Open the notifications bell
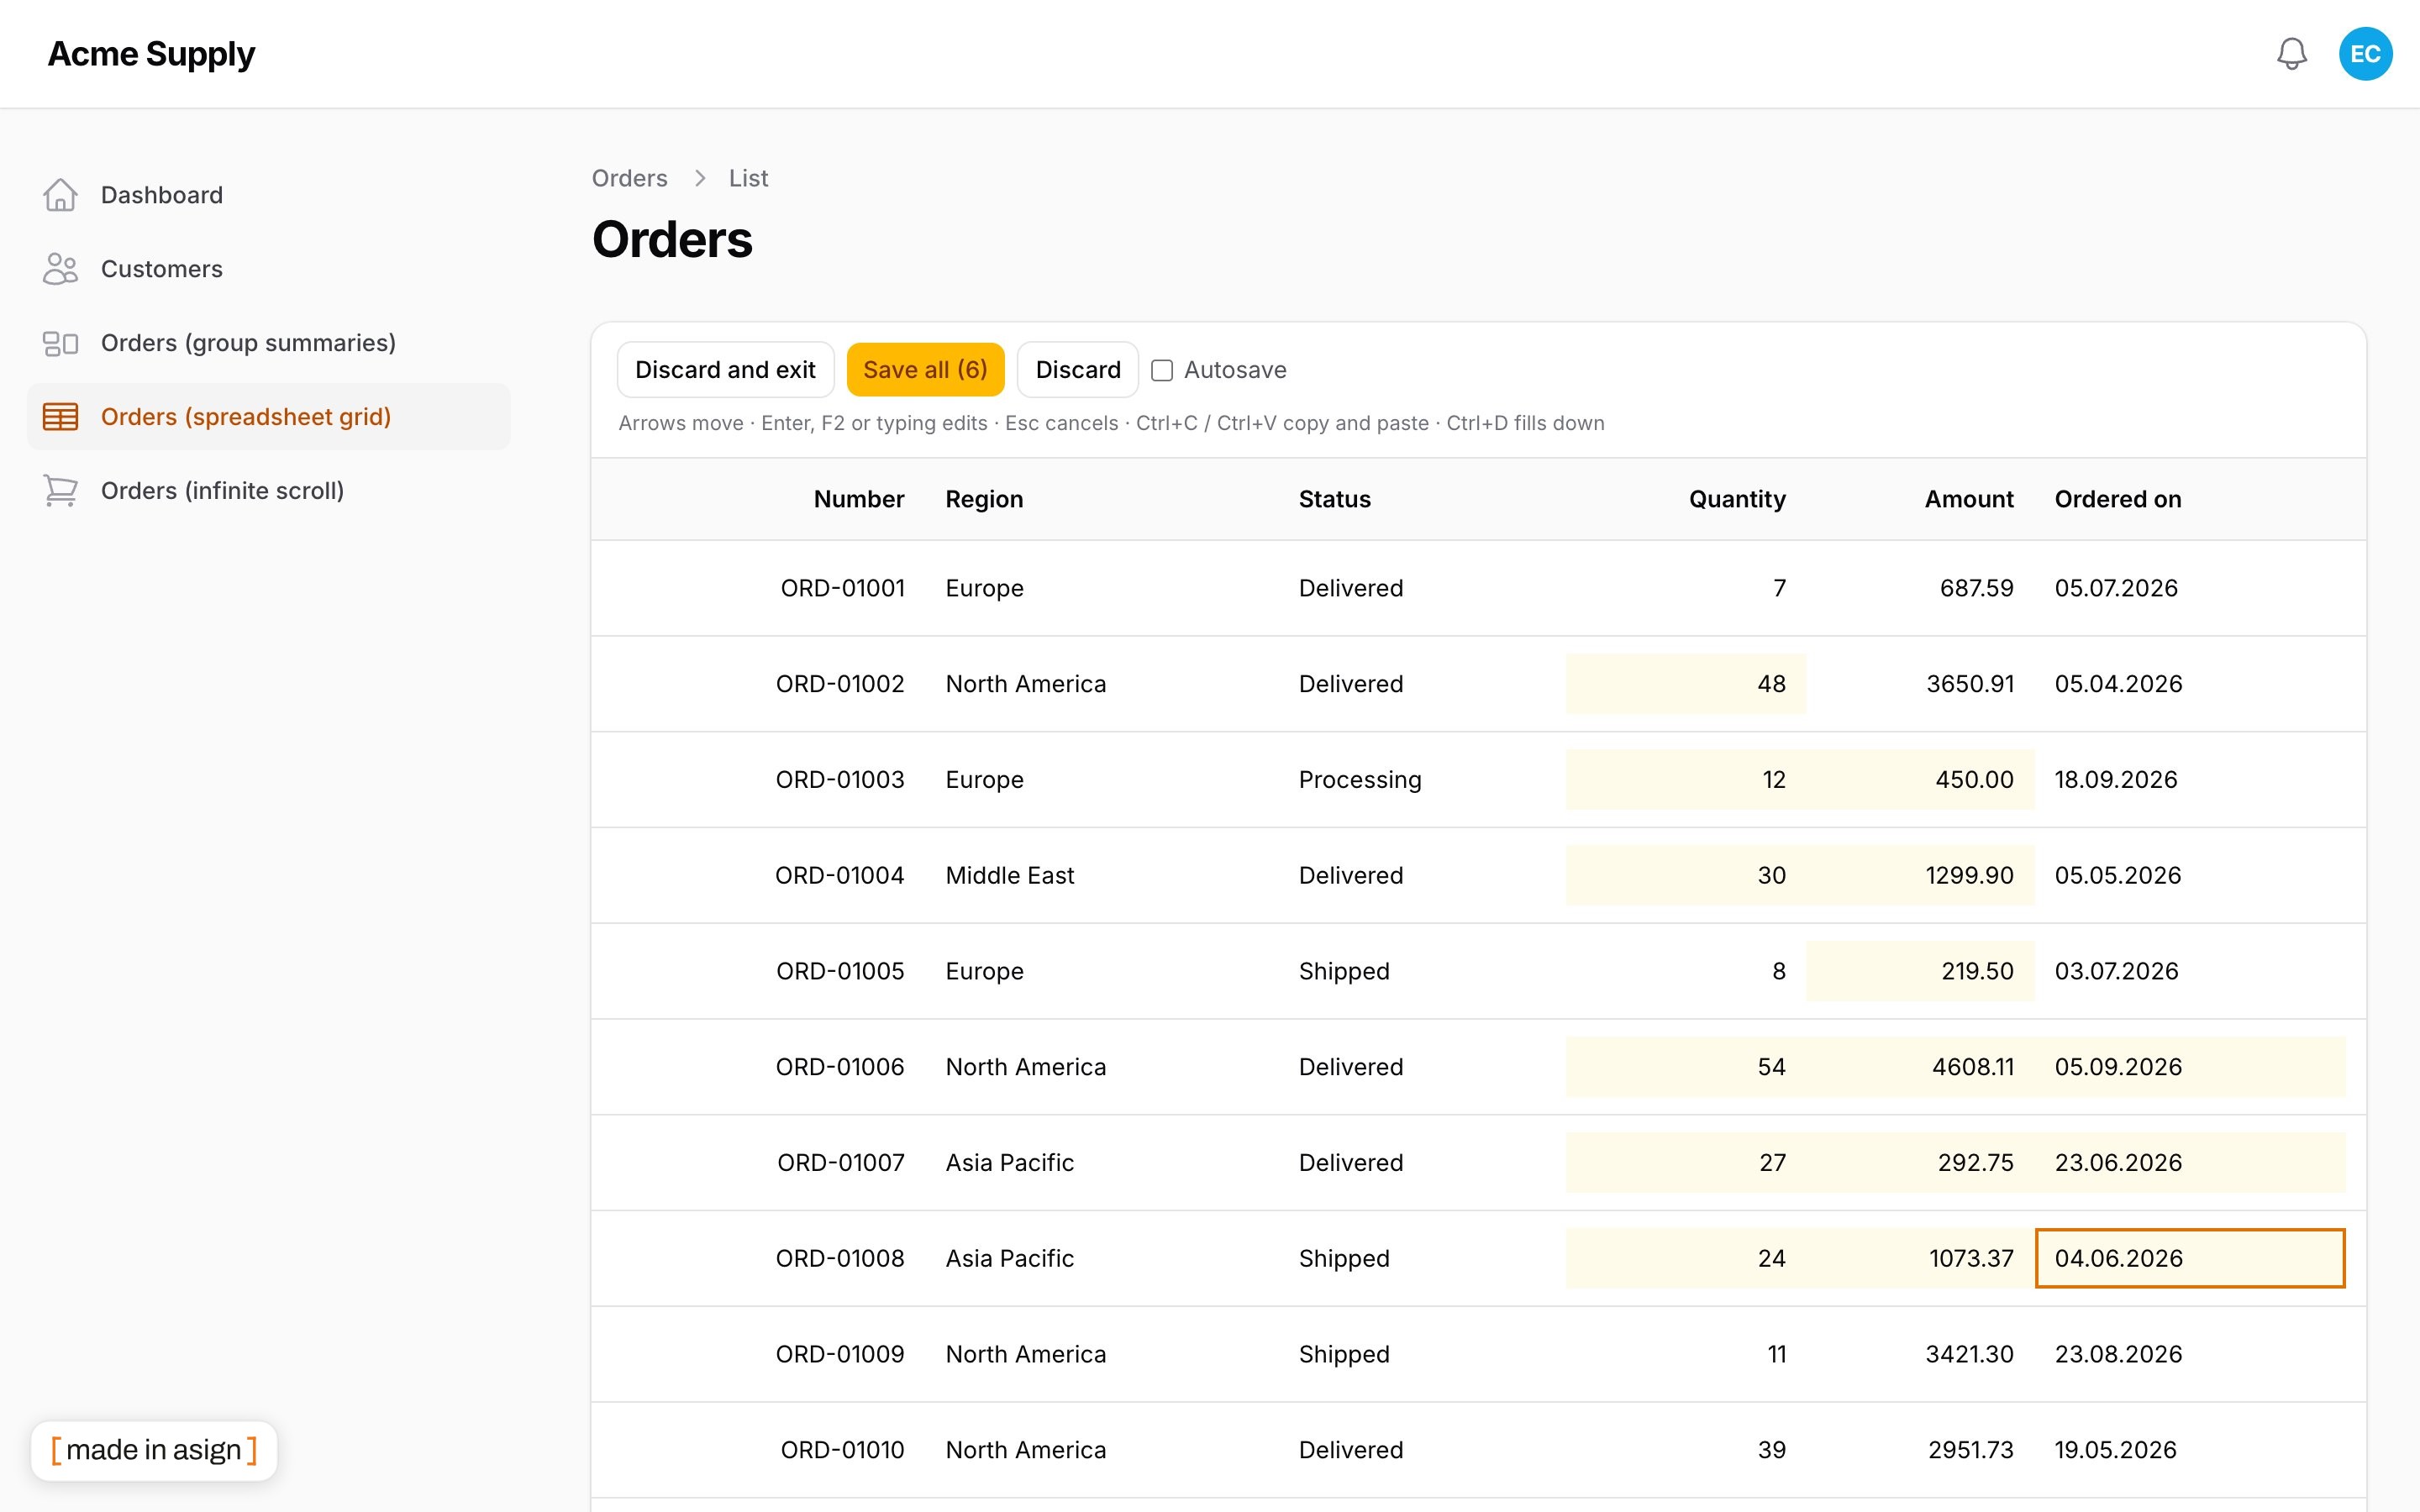The width and height of the screenshot is (2420, 1512). tap(2291, 54)
